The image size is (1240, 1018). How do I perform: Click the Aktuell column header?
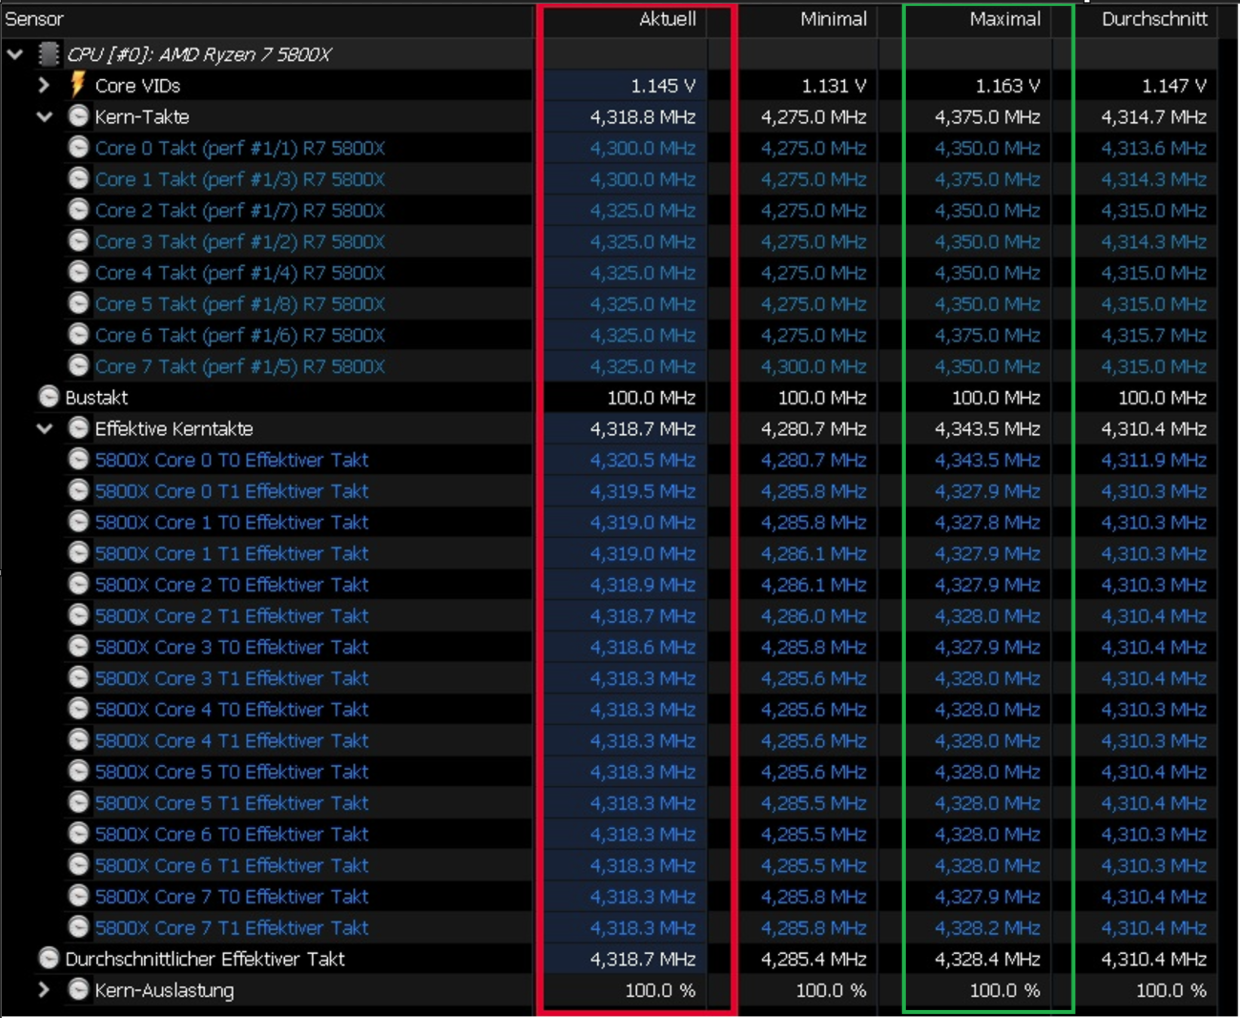(x=668, y=19)
